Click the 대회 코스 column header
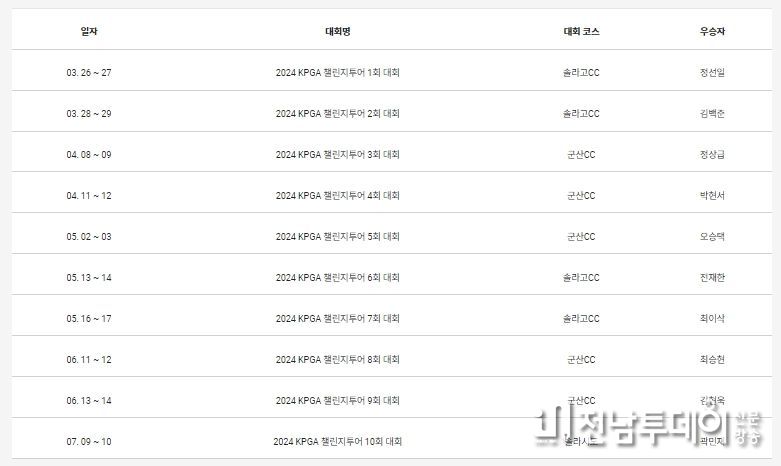 [x=581, y=31]
